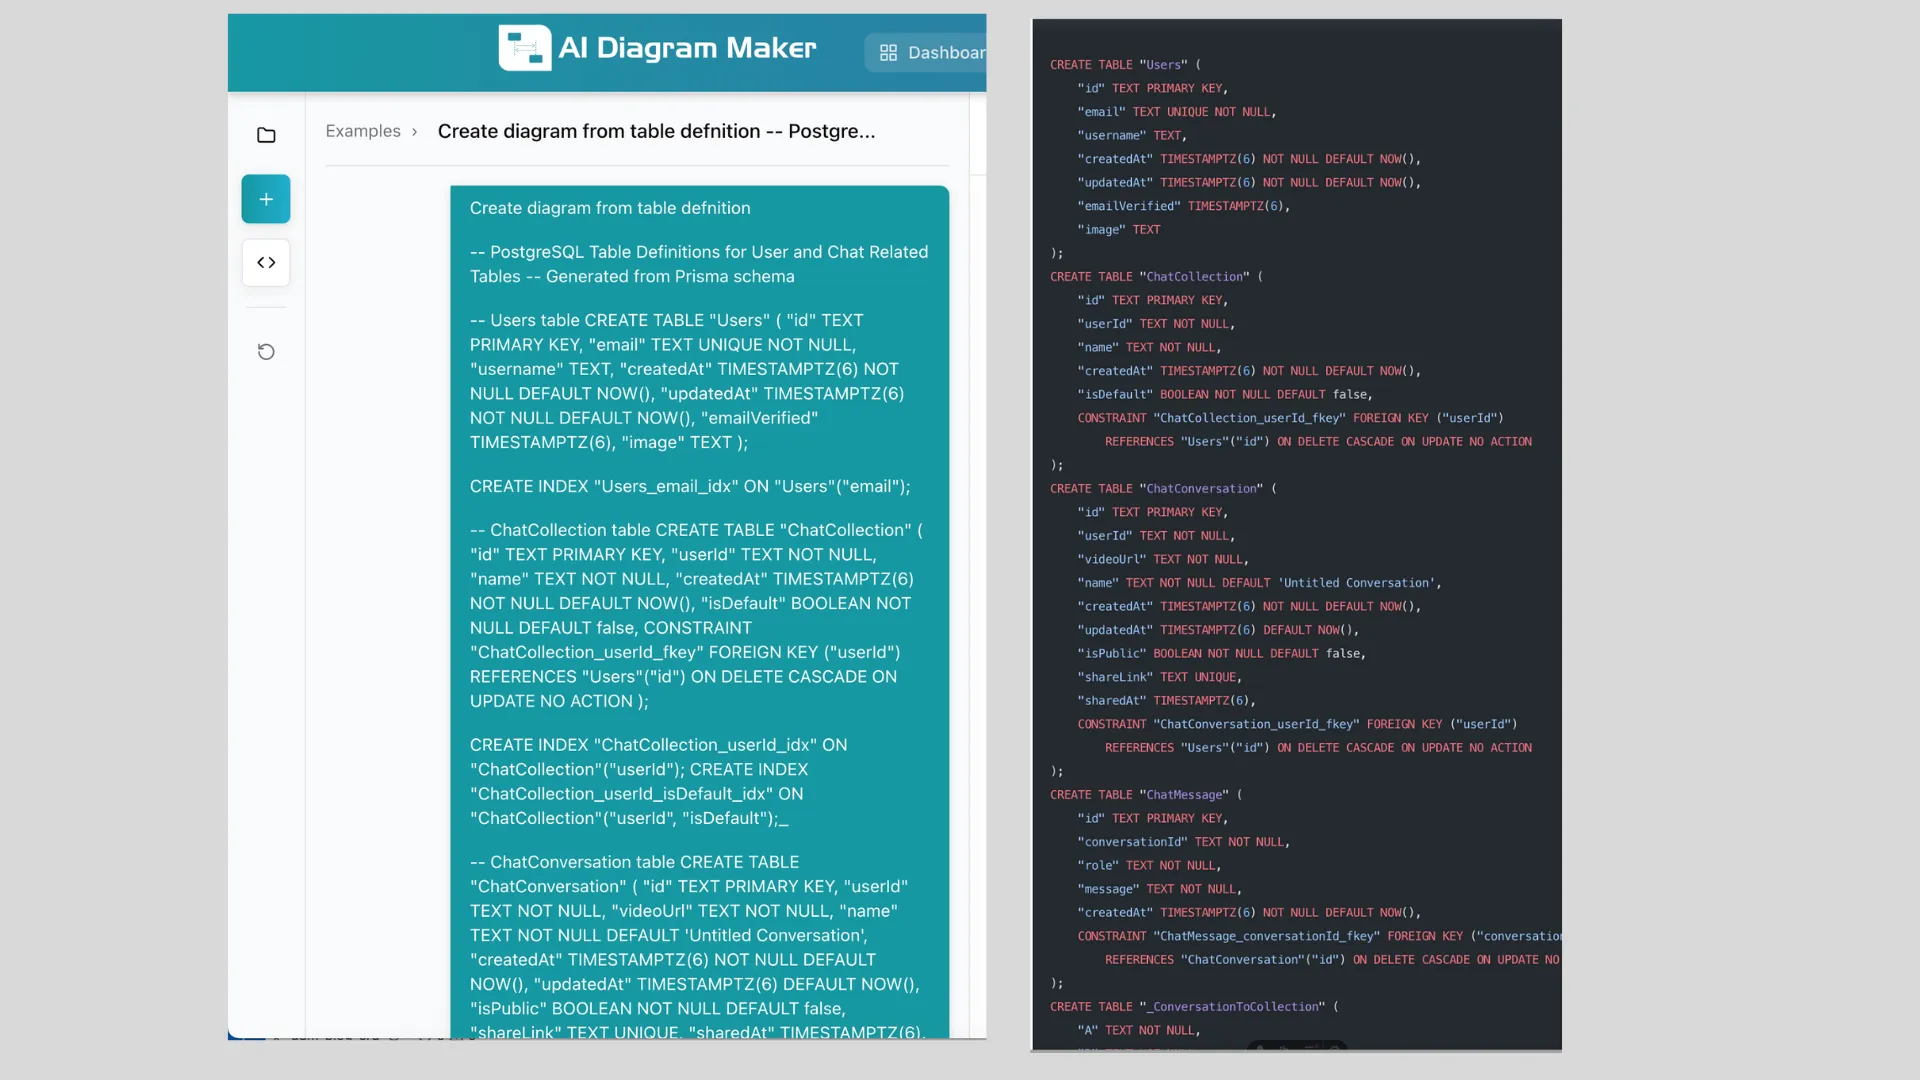This screenshot has height=1080, width=1920.
Task: Open the folder icon in the sidebar
Action: pyautogui.click(x=265, y=135)
